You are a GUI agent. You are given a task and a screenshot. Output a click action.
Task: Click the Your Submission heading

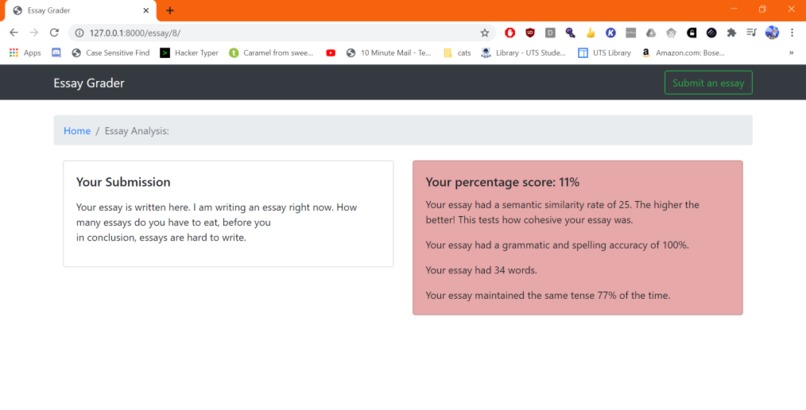tap(123, 182)
